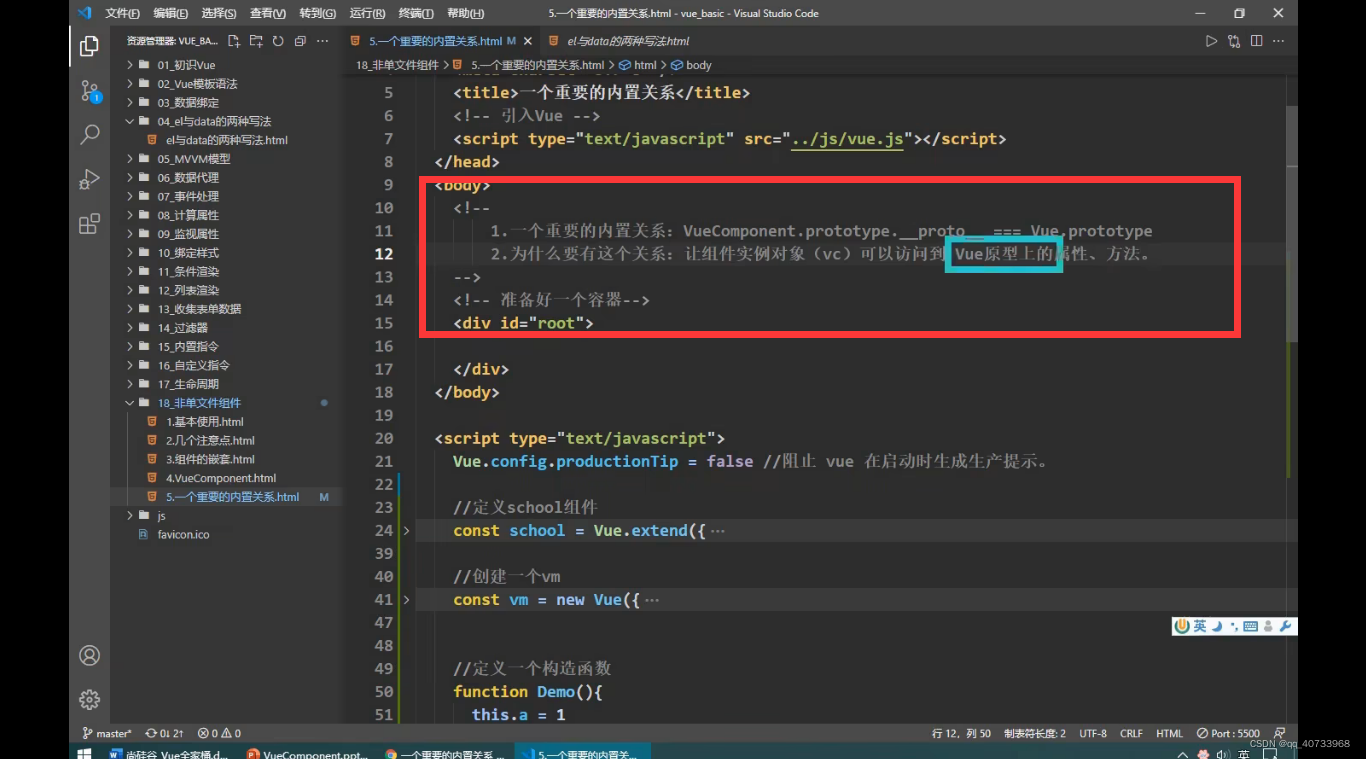Screen dimensions: 1366x759
Task: Open the Run and Debug view
Action: tap(89, 179)
